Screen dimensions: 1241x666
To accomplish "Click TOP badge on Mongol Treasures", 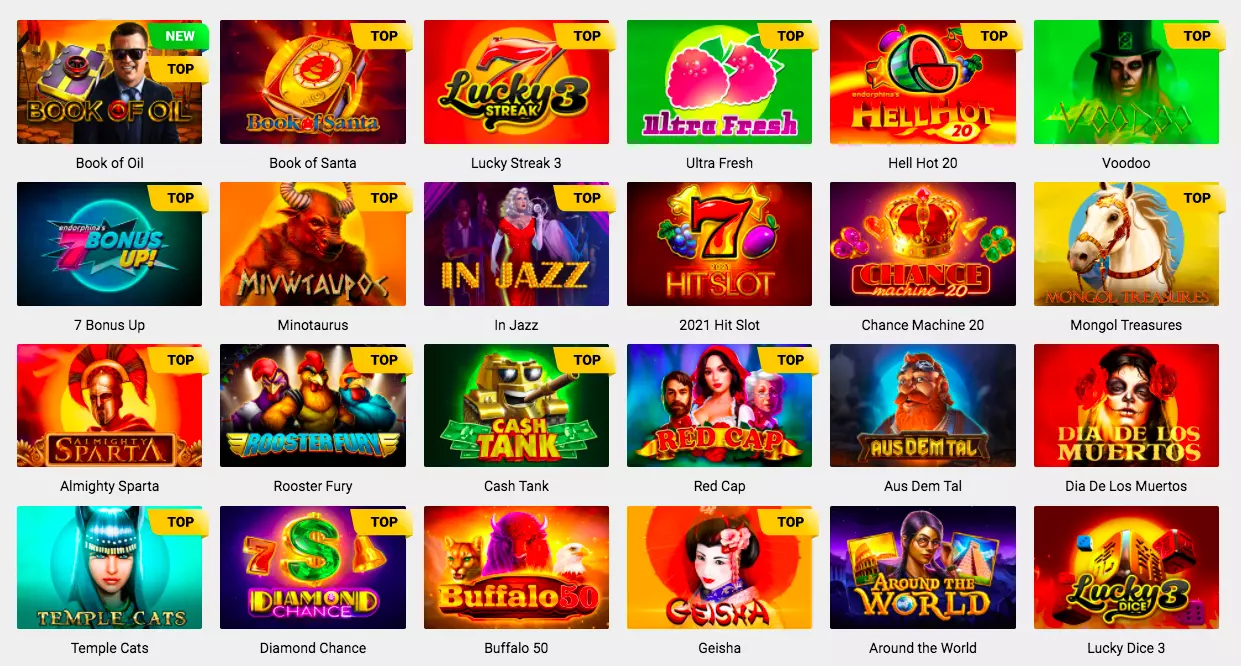I will click(1196, 198).
